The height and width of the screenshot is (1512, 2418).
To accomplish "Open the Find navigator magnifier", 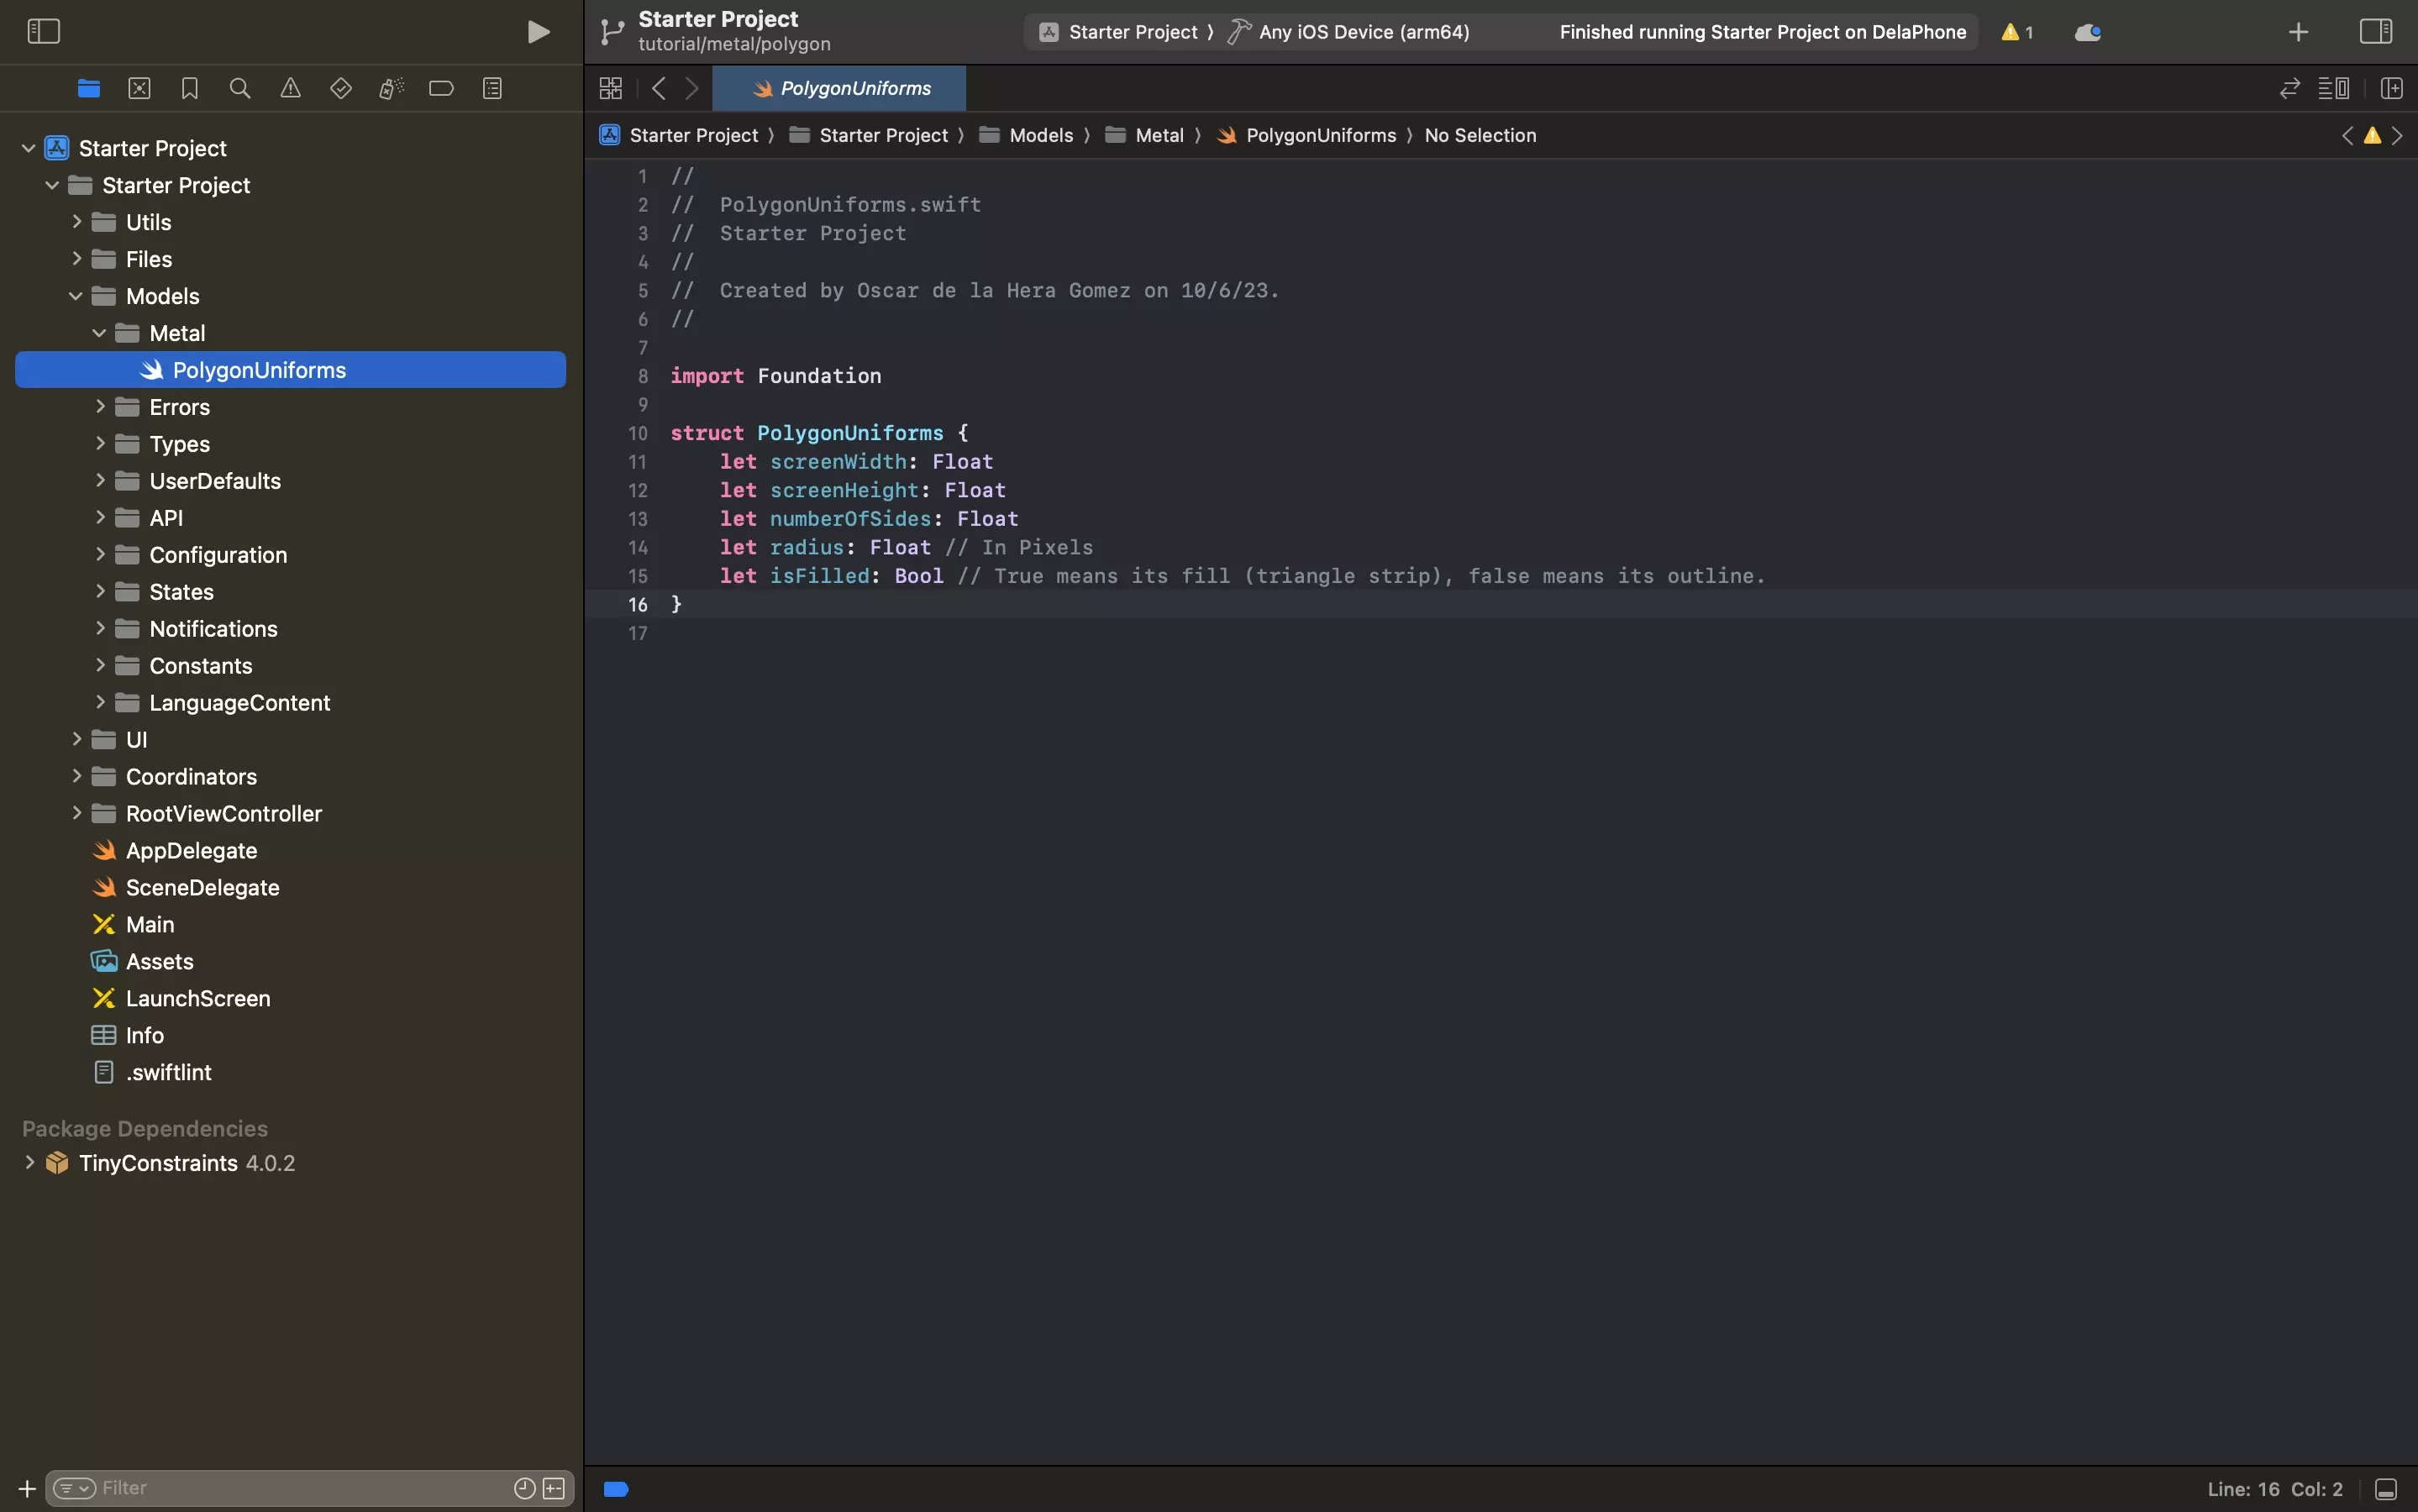I will 240,88.
